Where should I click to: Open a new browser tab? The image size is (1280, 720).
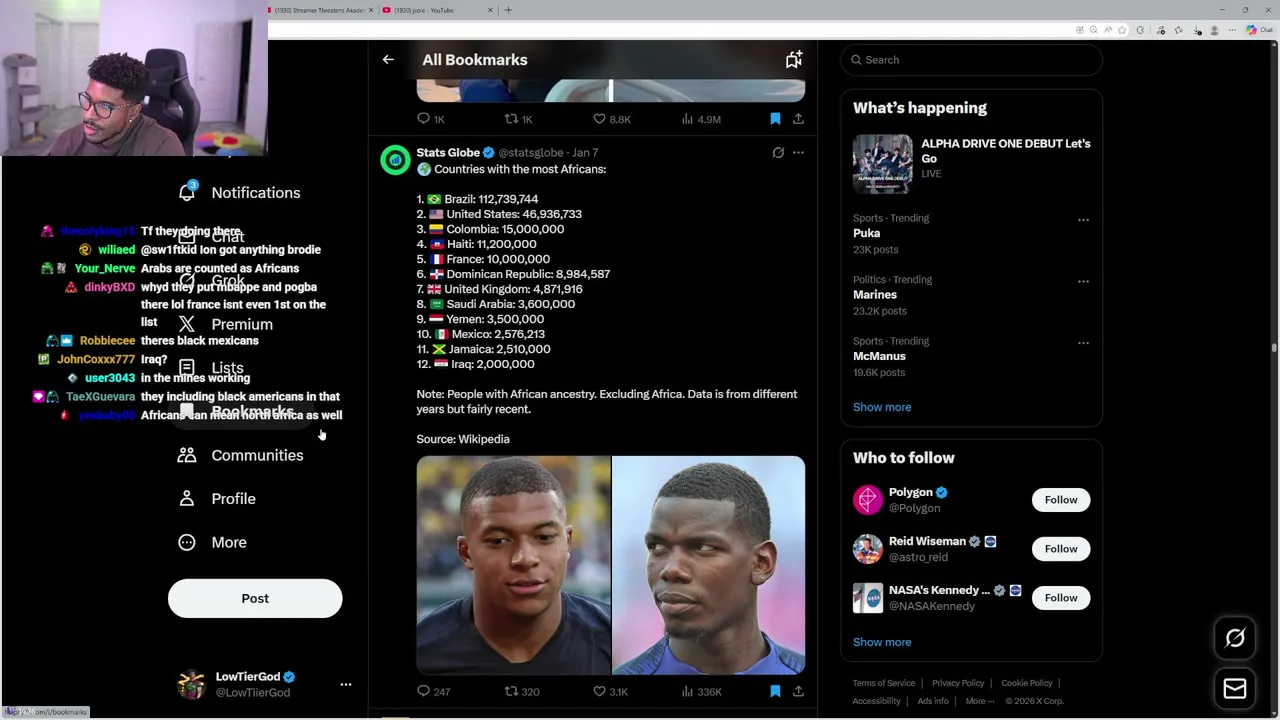(508, 10)
